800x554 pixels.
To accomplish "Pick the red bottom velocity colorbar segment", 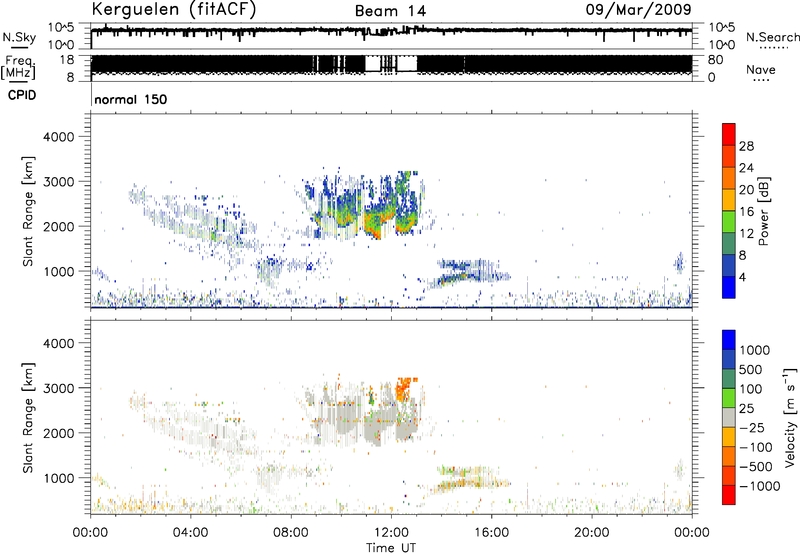I will tap(729, 495).
